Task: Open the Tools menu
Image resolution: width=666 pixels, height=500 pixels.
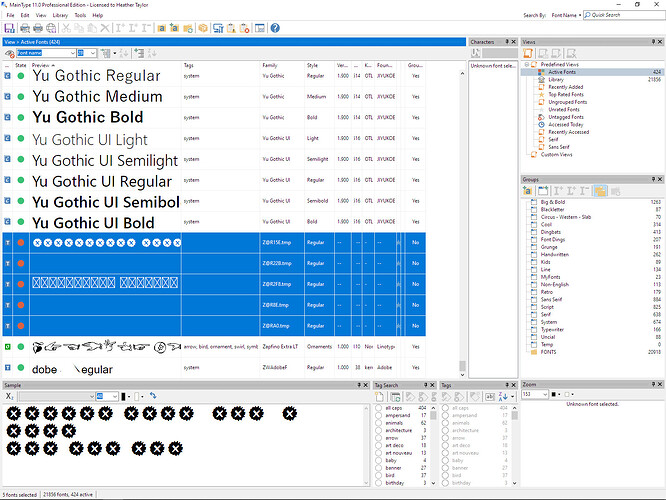Action: [80, 15]
